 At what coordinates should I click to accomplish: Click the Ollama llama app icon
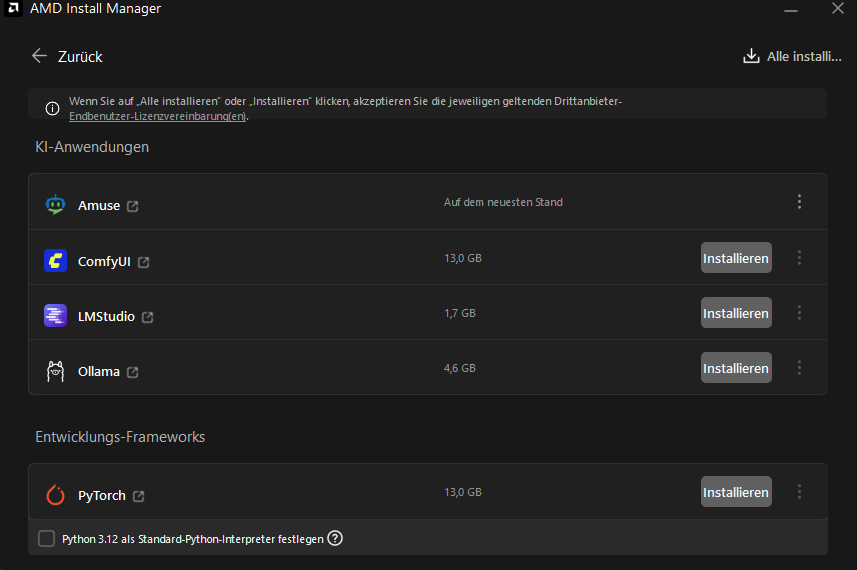[x=55, y=371]
